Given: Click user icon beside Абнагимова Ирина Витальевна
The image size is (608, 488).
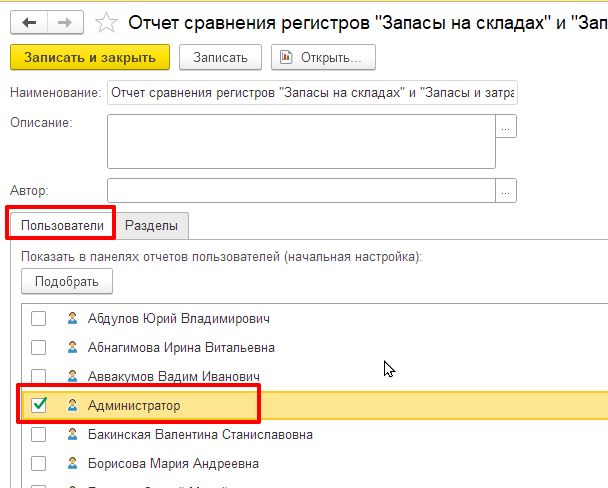Looking at the screenshot, I should pyautogui.click(x=72, y=348).
